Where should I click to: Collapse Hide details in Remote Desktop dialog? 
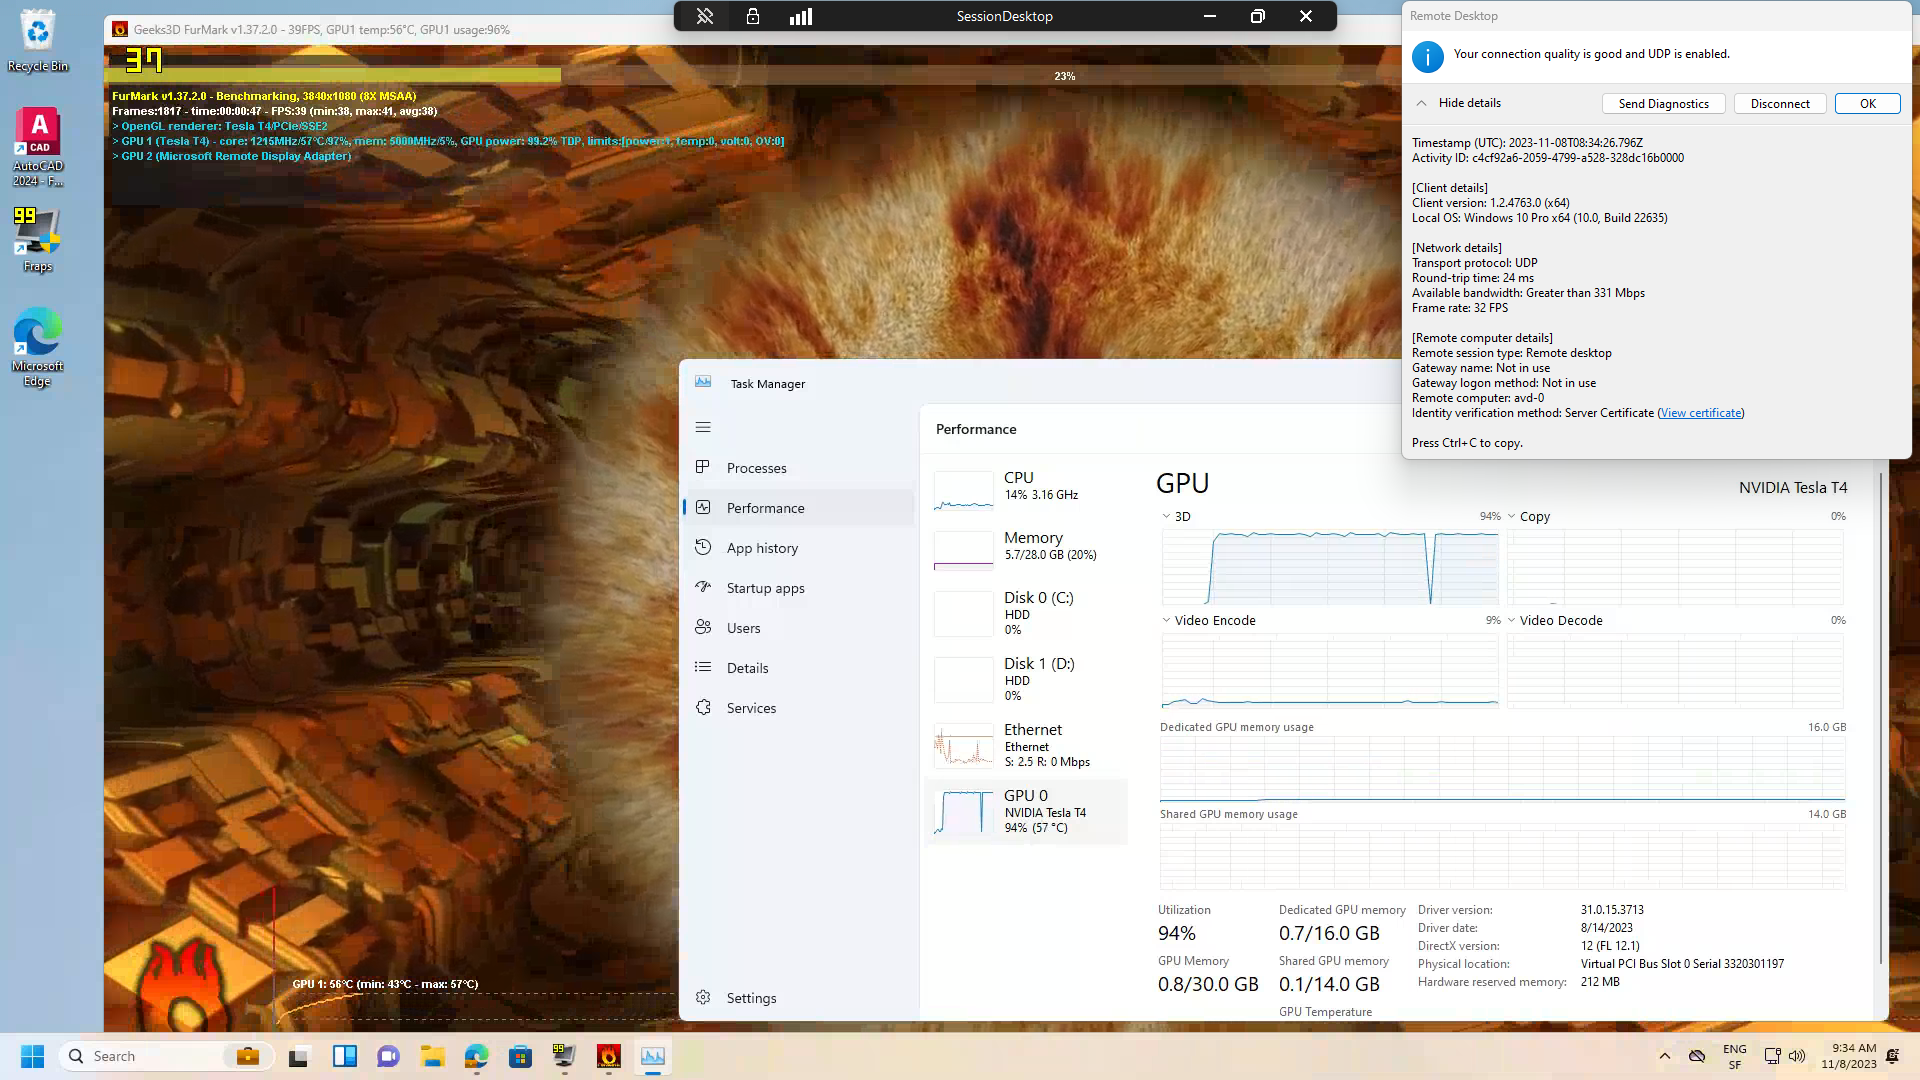[1458, 103]
